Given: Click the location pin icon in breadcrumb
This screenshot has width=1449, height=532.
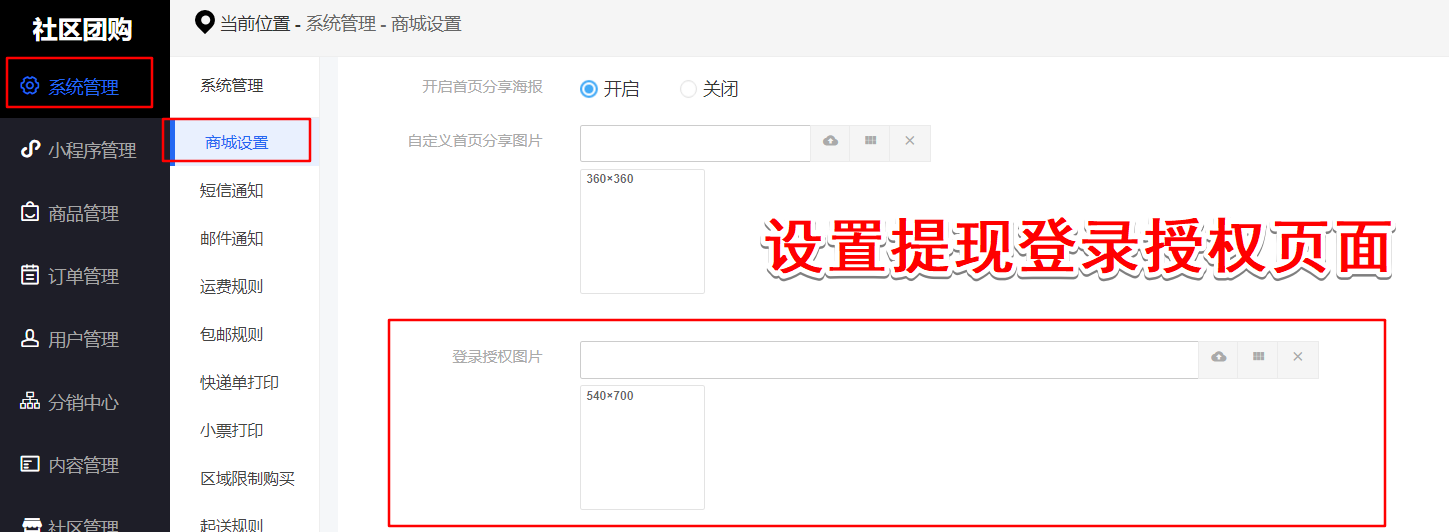Looking at the screenshot, I should pyautogui.click(x=204, y=22).
